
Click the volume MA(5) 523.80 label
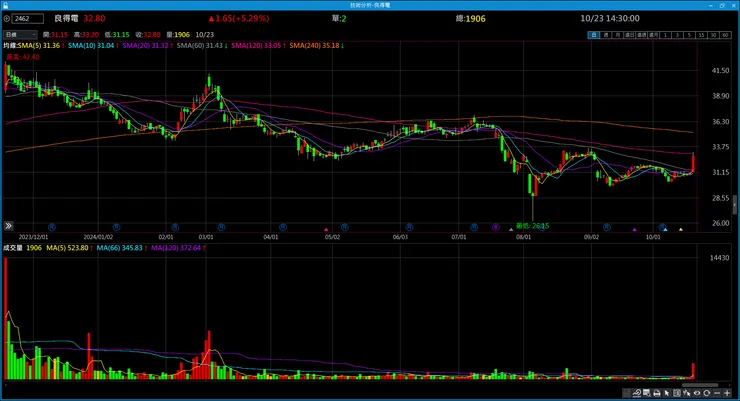click(69, 248)
